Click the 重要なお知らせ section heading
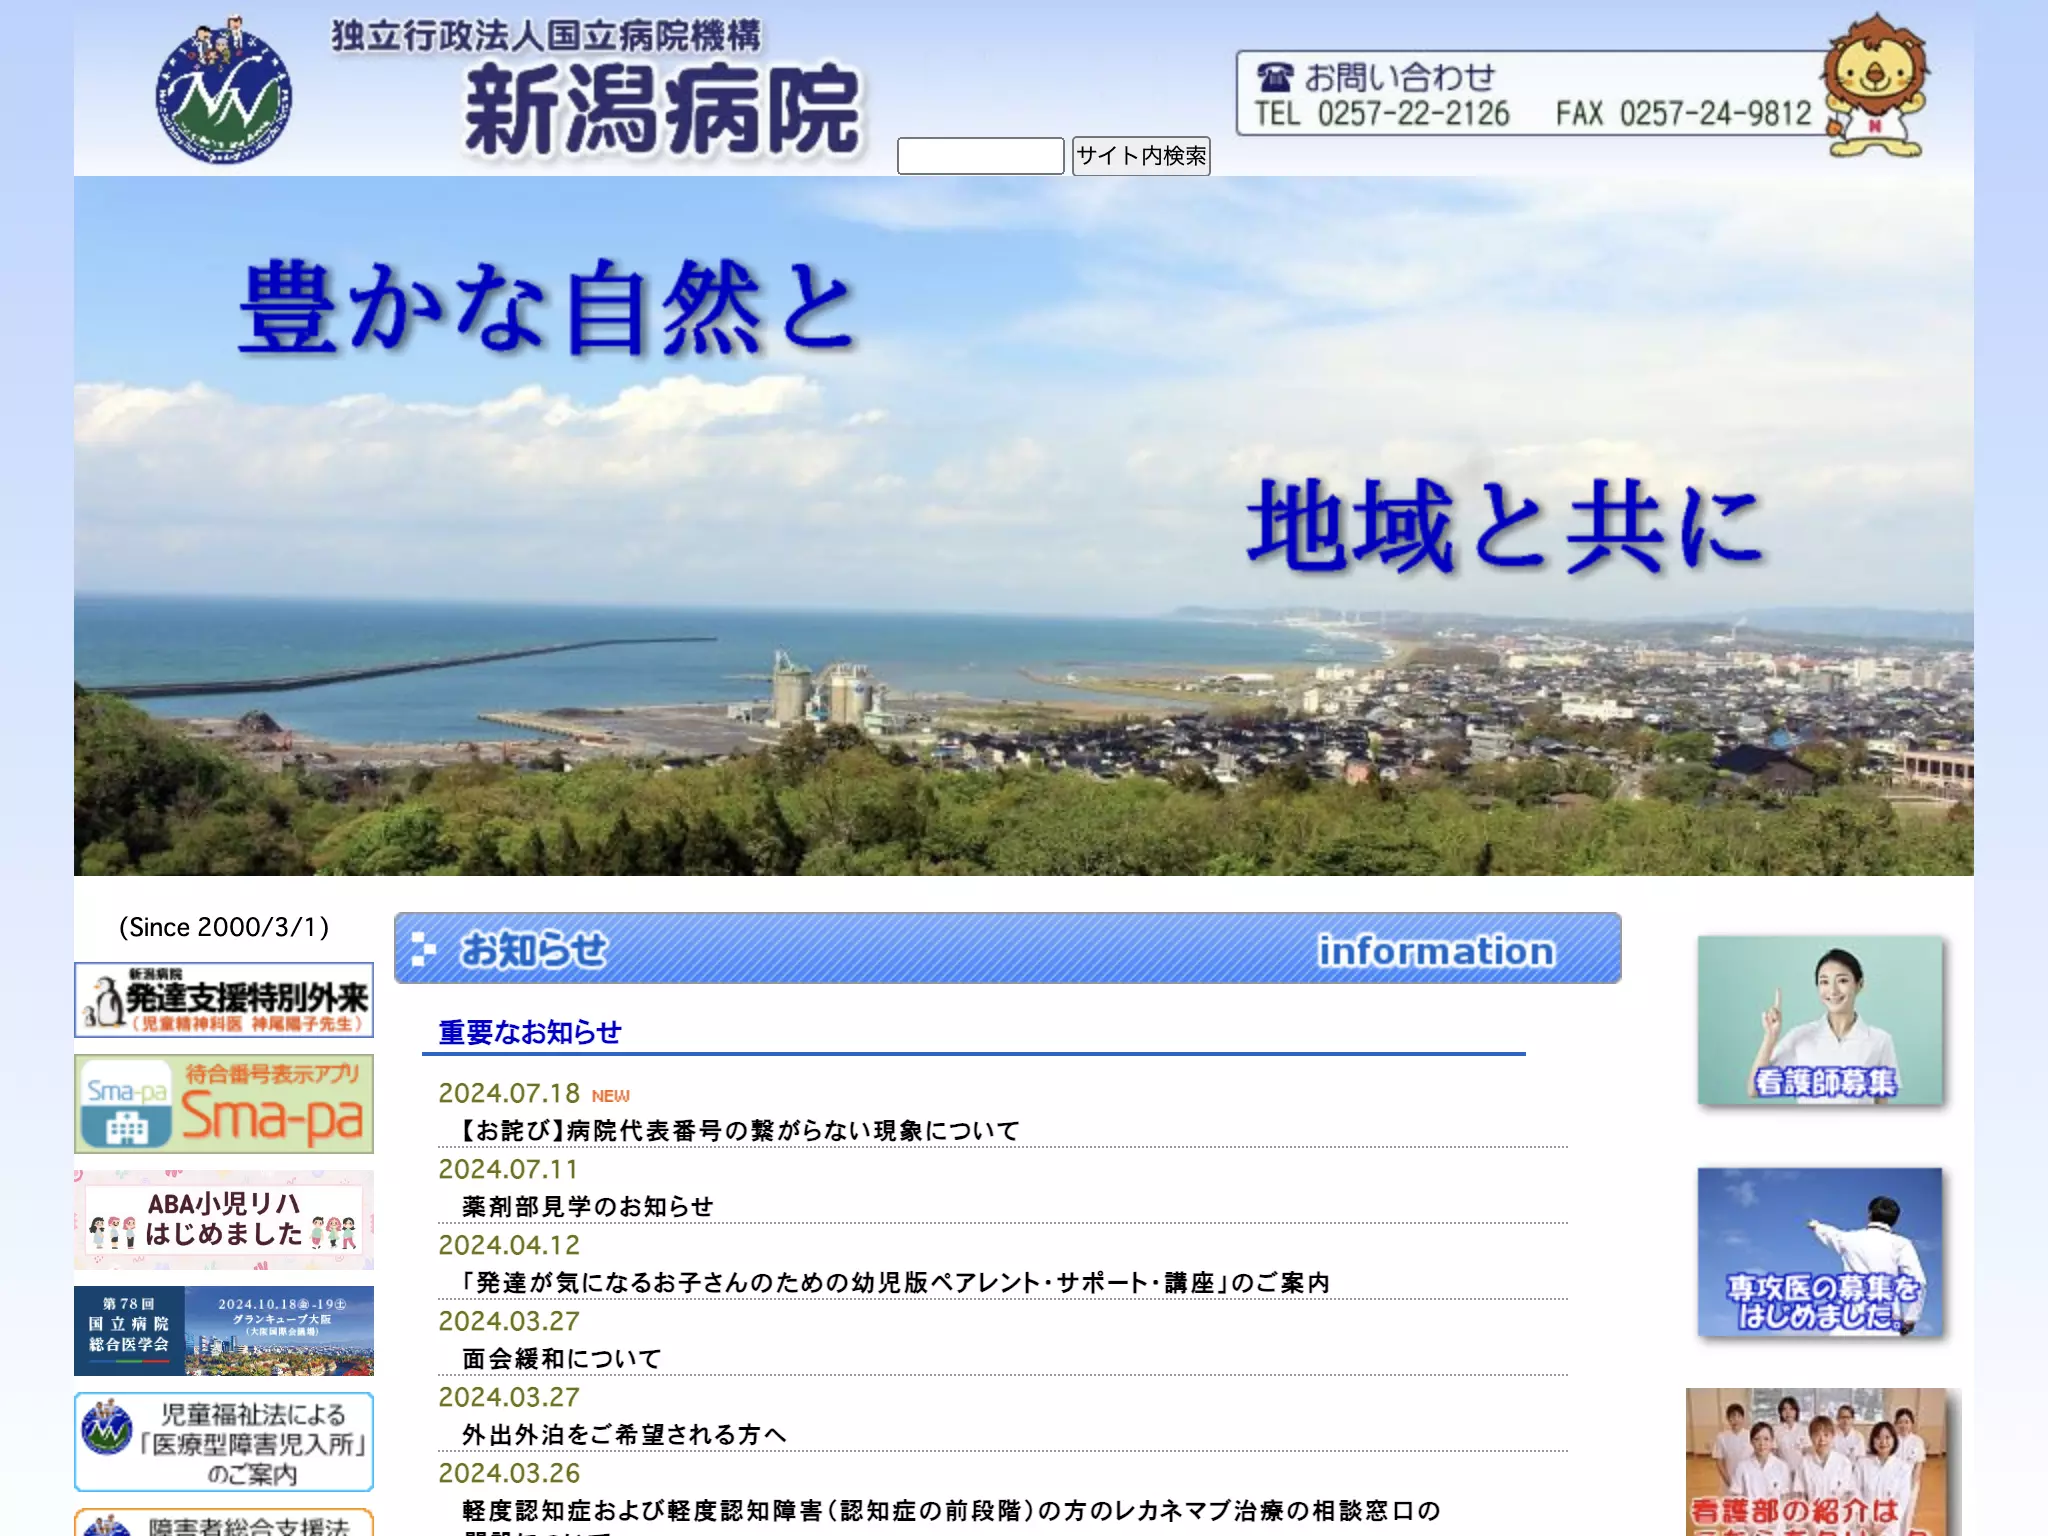 [x=530, y=1032]
